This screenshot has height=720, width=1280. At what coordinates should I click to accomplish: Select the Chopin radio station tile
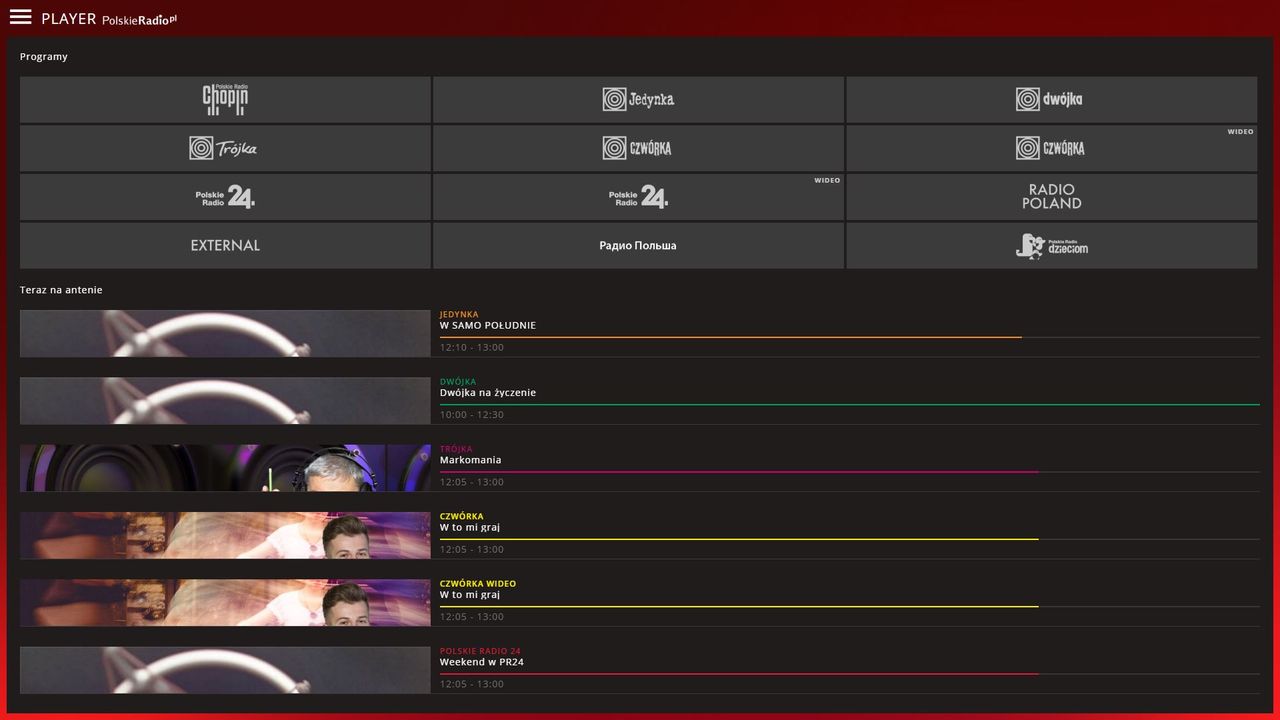[x=225, y=99]
